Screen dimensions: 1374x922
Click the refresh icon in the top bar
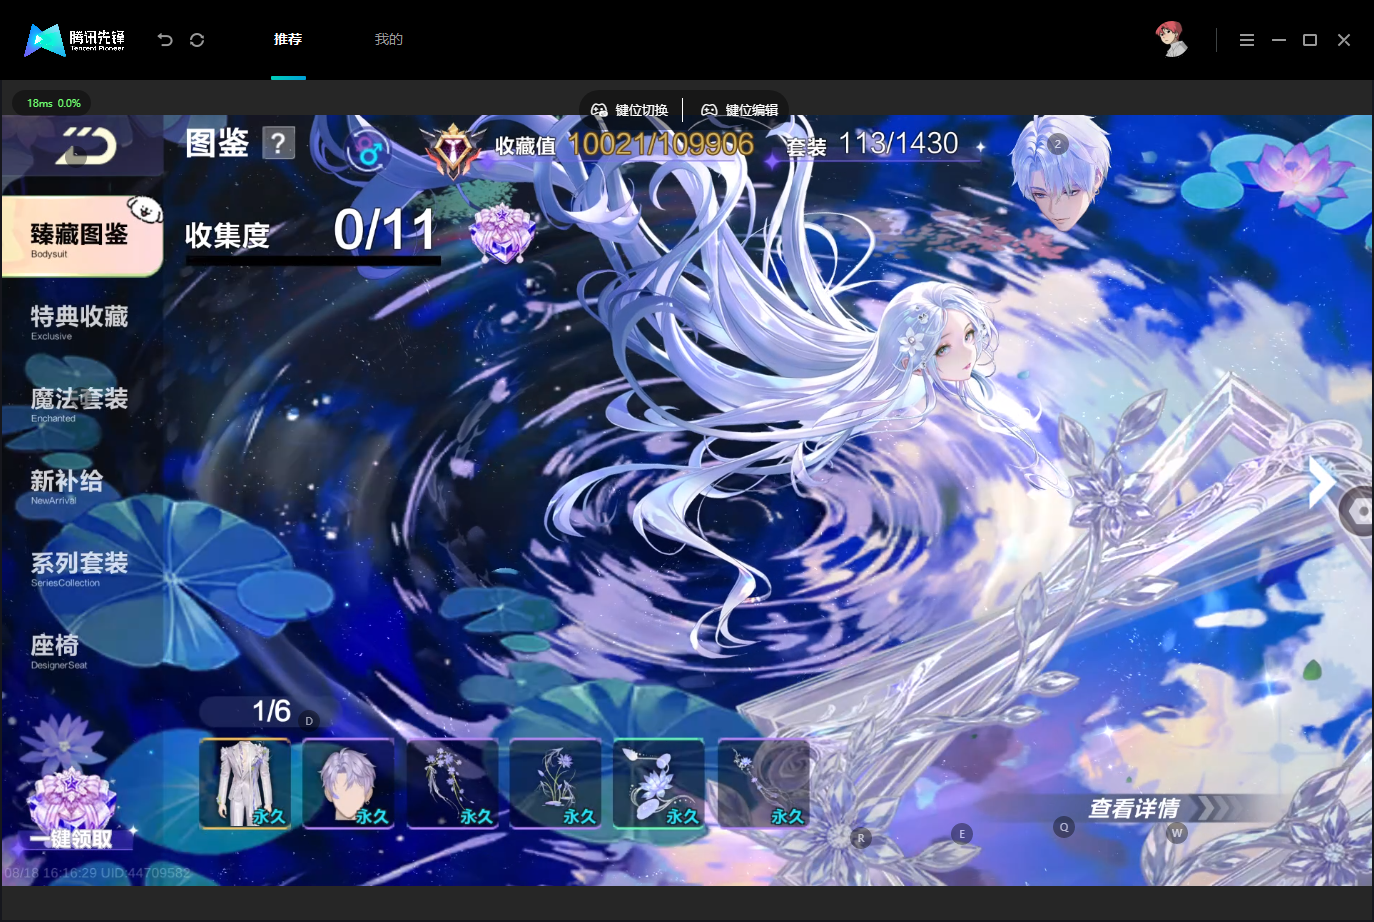[x=197, y=40]
